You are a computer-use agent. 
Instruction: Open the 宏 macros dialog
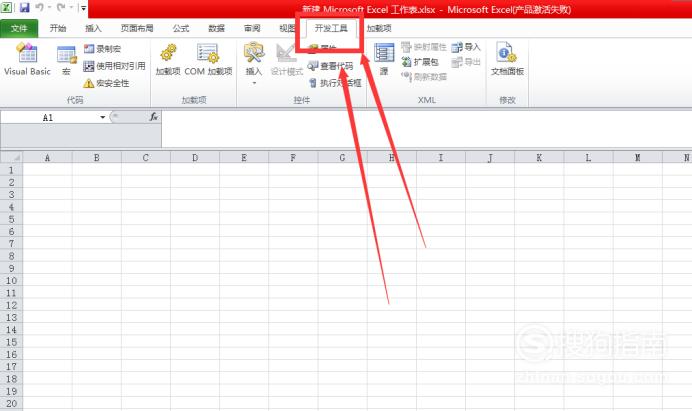pos(66,60)
